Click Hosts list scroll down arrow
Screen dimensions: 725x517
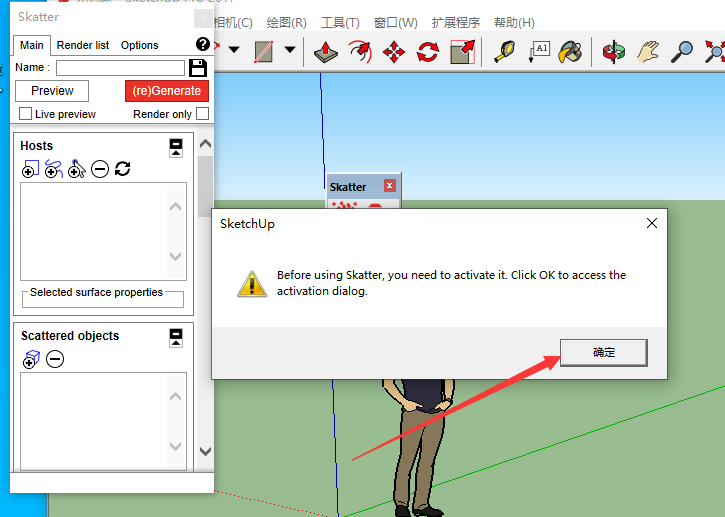point(175,256)
